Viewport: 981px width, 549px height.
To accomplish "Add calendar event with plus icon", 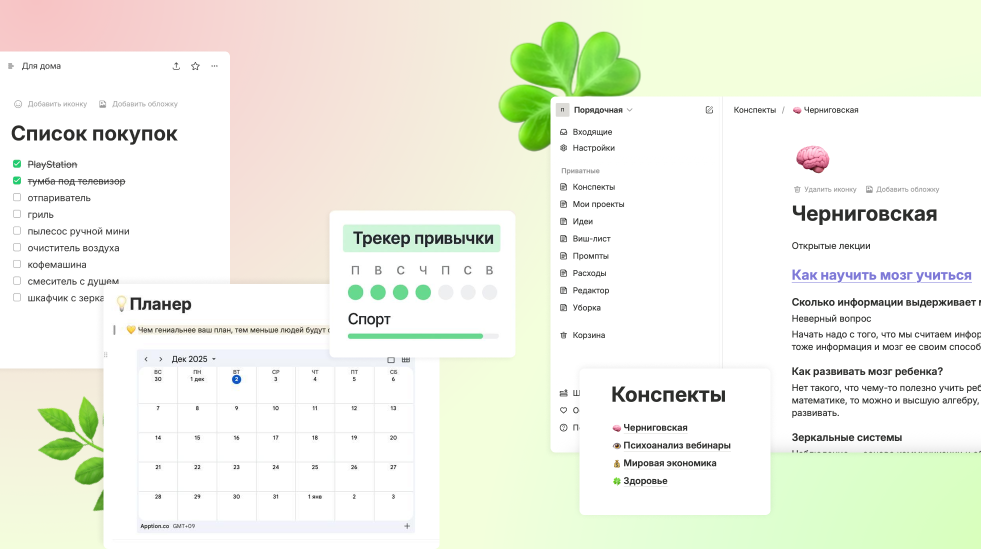I will pyautogui.click(x=407, y=526).
